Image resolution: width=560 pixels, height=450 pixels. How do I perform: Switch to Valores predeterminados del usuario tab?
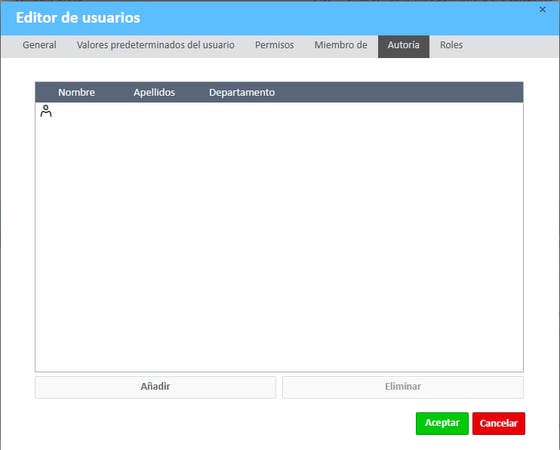point(155,45)
